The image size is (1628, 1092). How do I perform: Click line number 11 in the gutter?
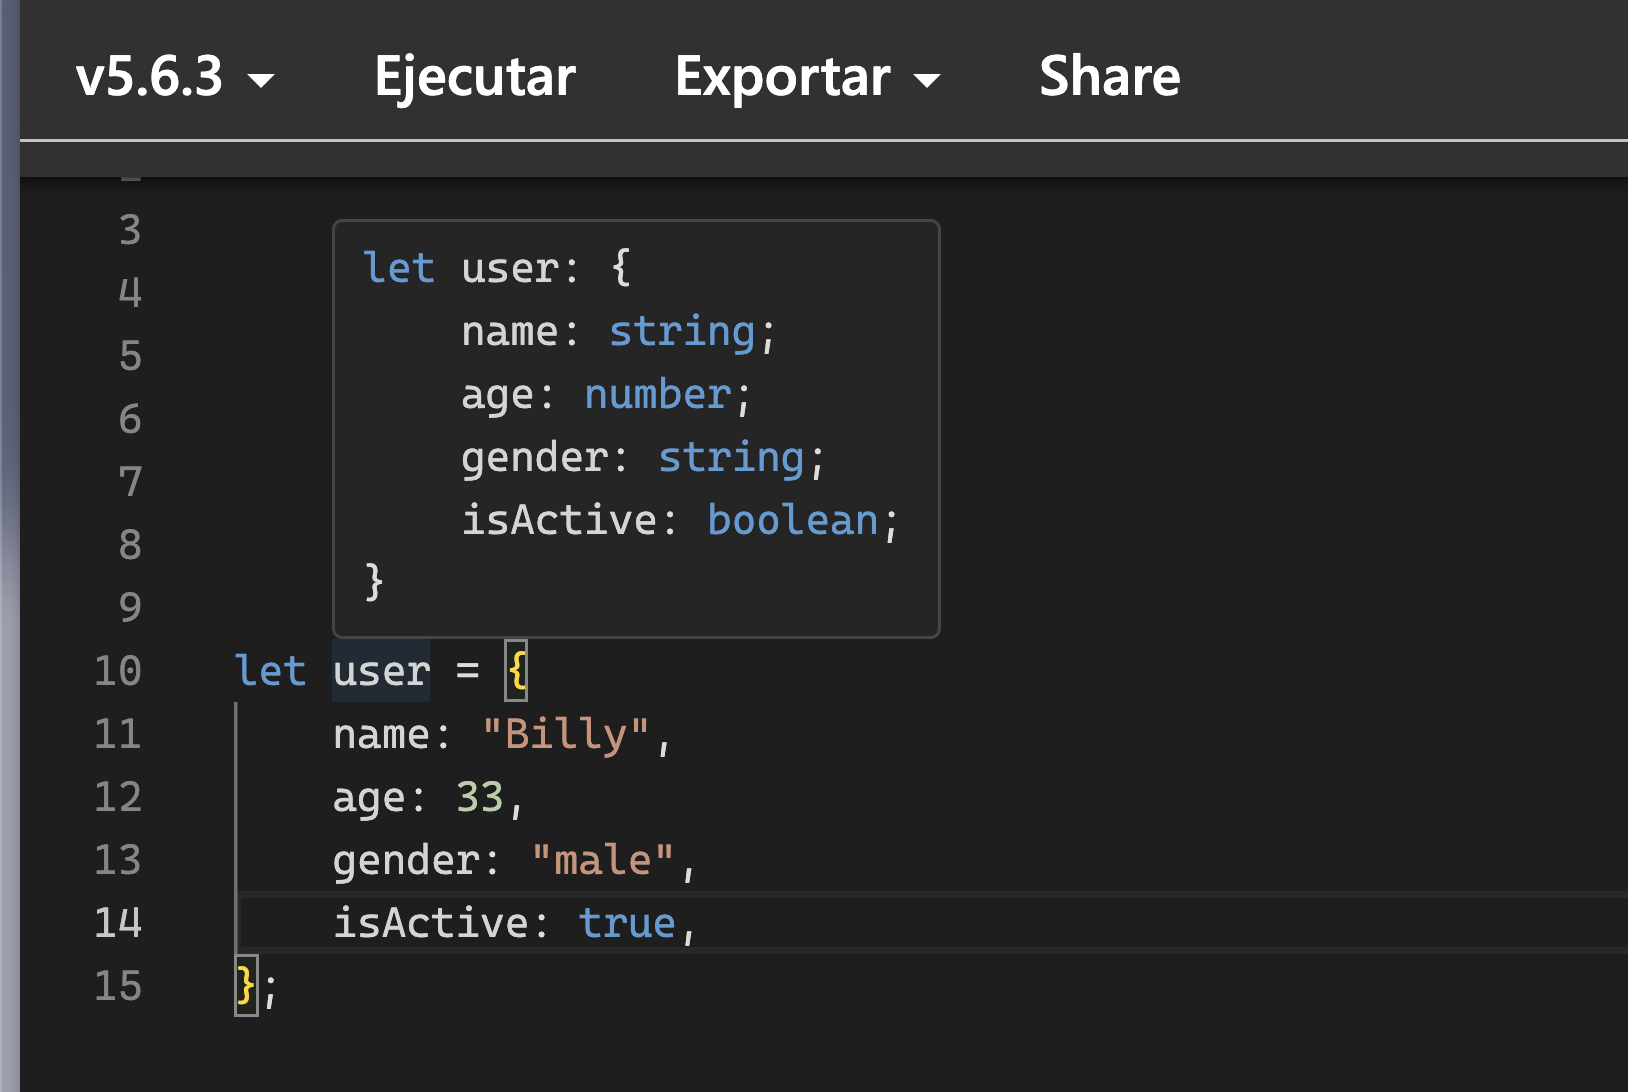coord(118,734)
